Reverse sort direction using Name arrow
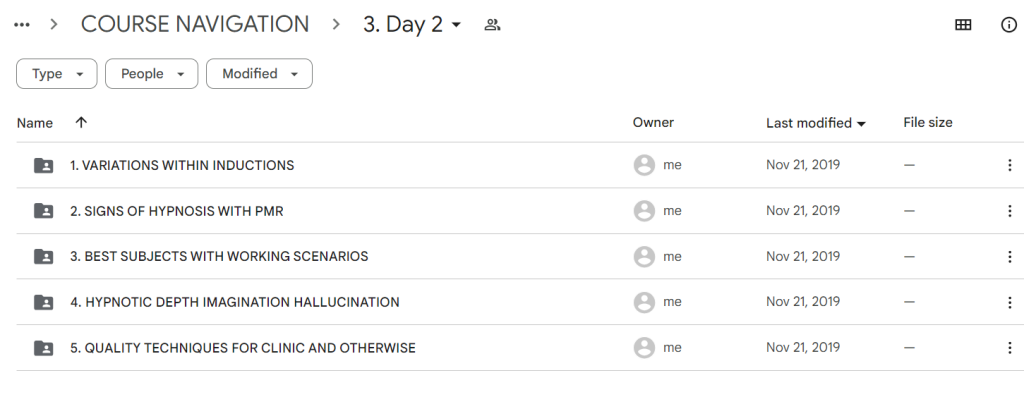The image size is (1024, 397). [x=81, y=122]
